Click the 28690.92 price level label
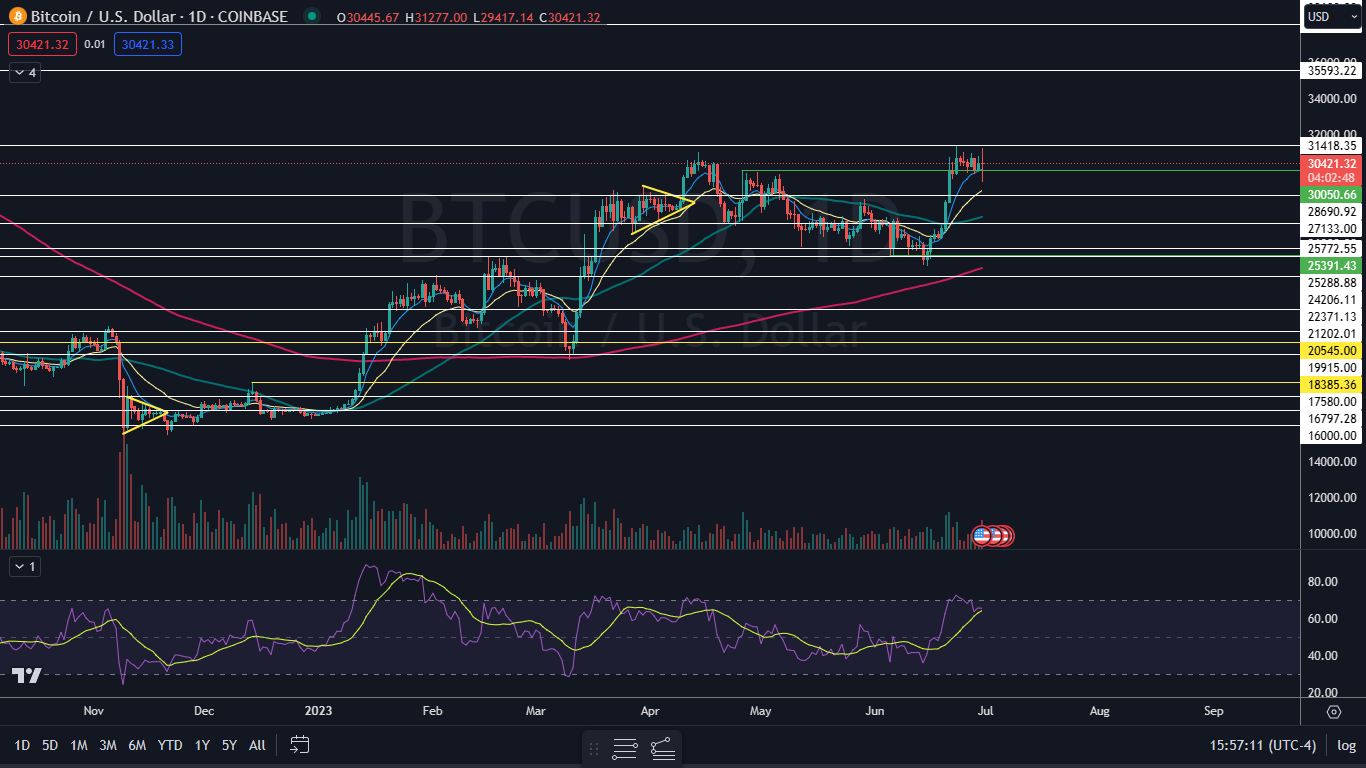Viewport: 1366px width, 768px height. [x=1332, y=212]
